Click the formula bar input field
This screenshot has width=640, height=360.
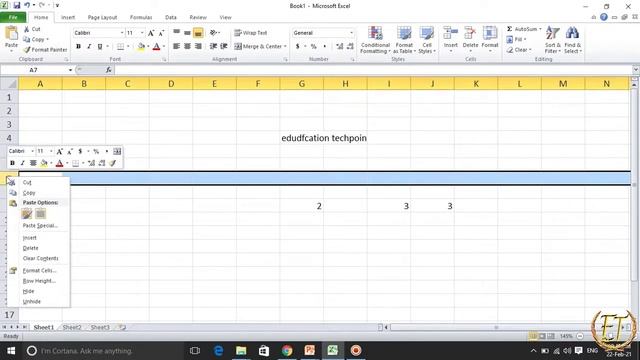[x=373, y=70]
